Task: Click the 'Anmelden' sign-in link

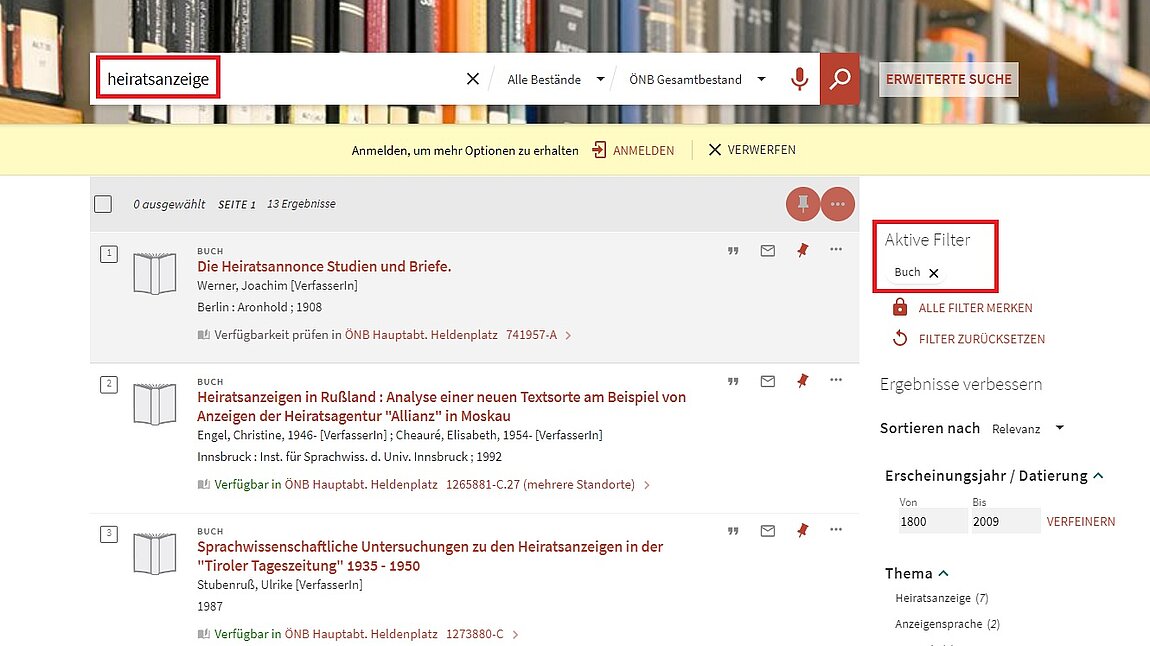Action: [643, 150]
